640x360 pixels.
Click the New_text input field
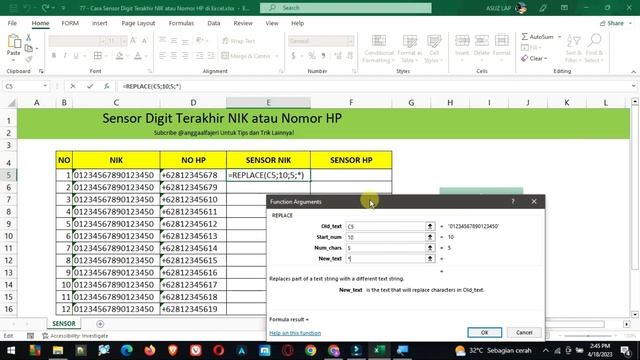[x=385, y=258]
